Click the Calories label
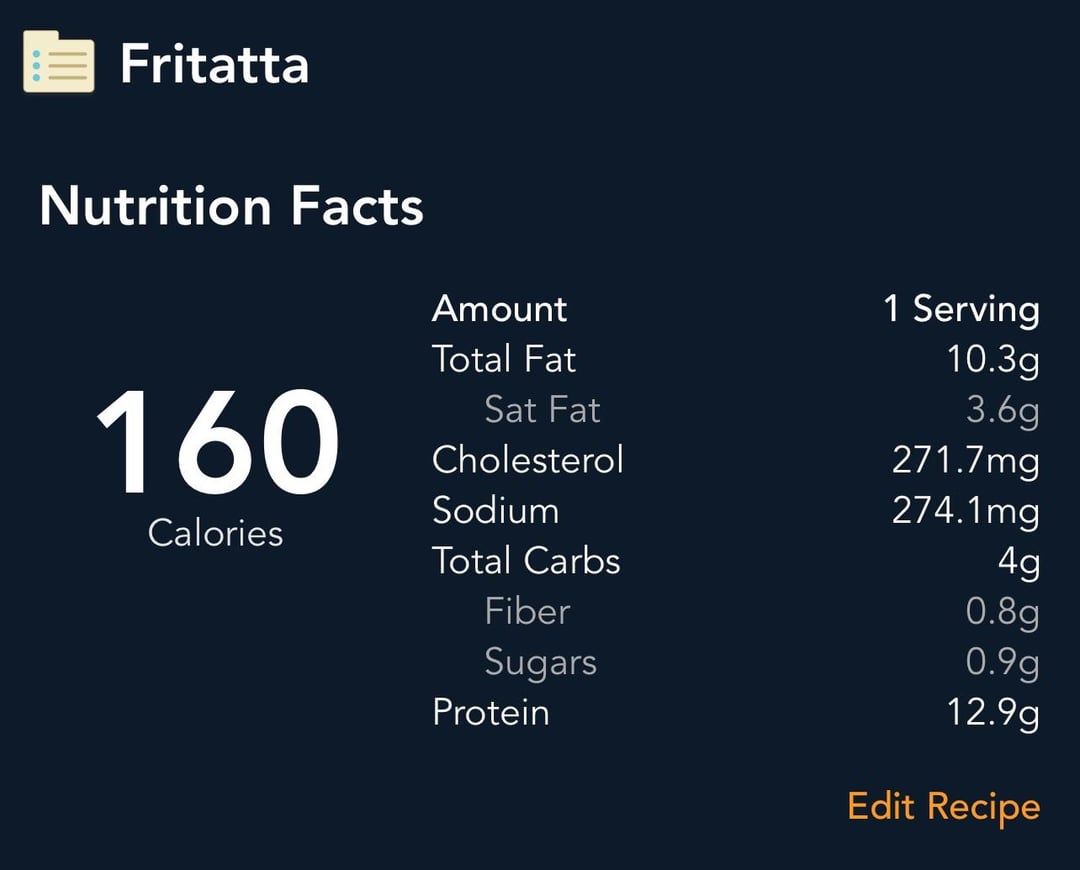The width and height of the screenshot is (1080, 870). click(215, 533)
